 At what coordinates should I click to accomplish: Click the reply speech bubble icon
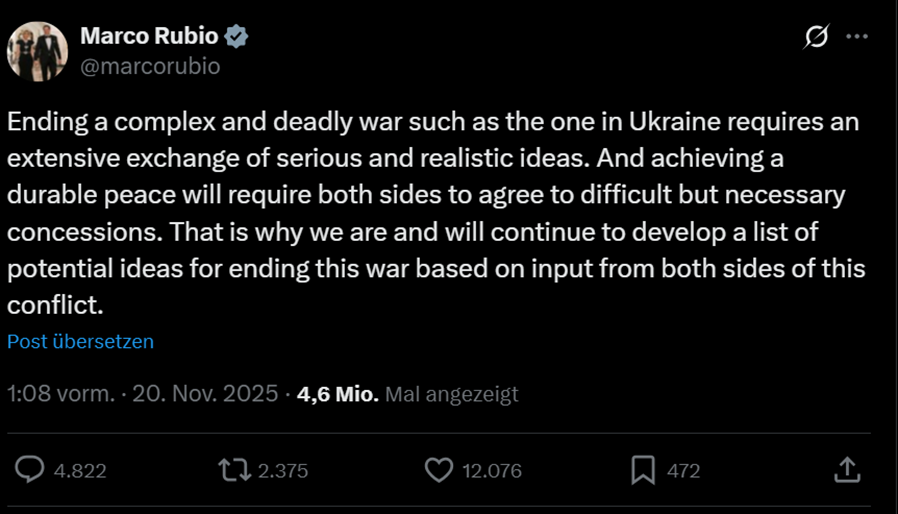(x=32, y=469)
